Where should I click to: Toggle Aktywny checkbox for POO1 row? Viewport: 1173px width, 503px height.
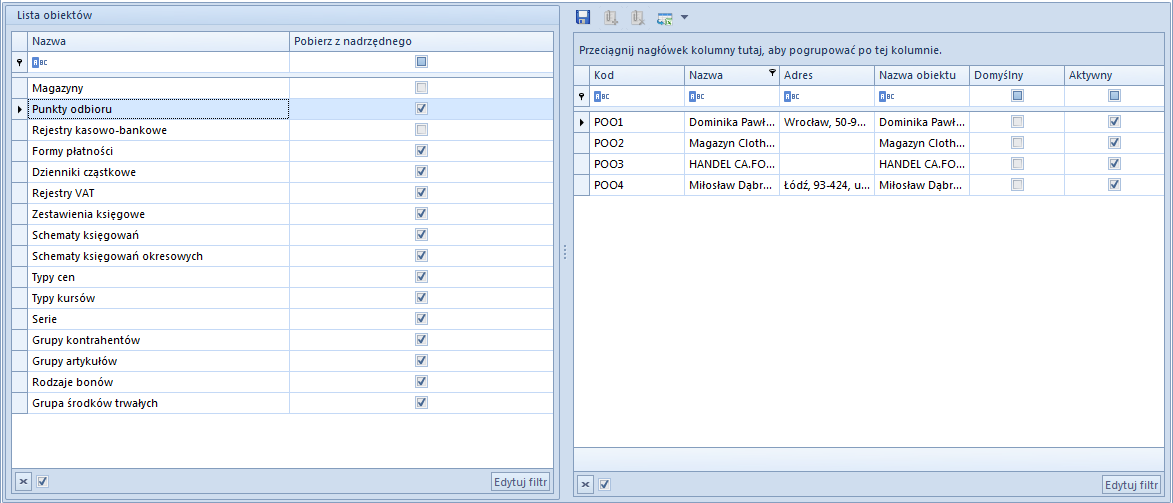click(x=1115, y=121)
